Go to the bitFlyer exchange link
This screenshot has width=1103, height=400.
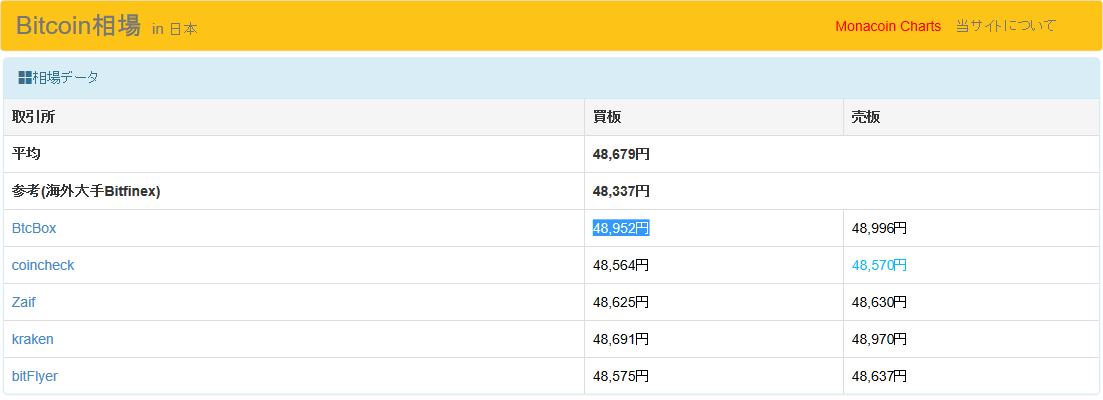(35, 376)
